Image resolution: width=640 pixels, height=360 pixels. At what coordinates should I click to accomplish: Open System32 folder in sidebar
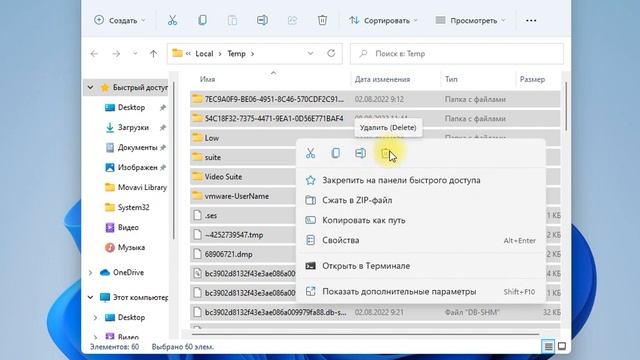click(133, 207)
